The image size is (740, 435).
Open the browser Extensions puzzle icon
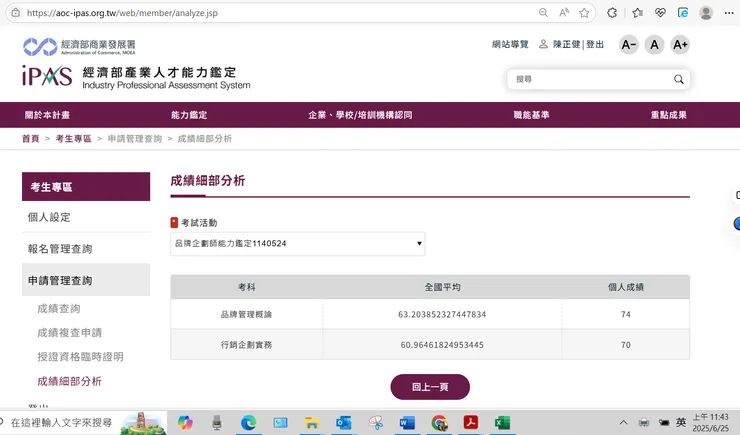[612, 13]
